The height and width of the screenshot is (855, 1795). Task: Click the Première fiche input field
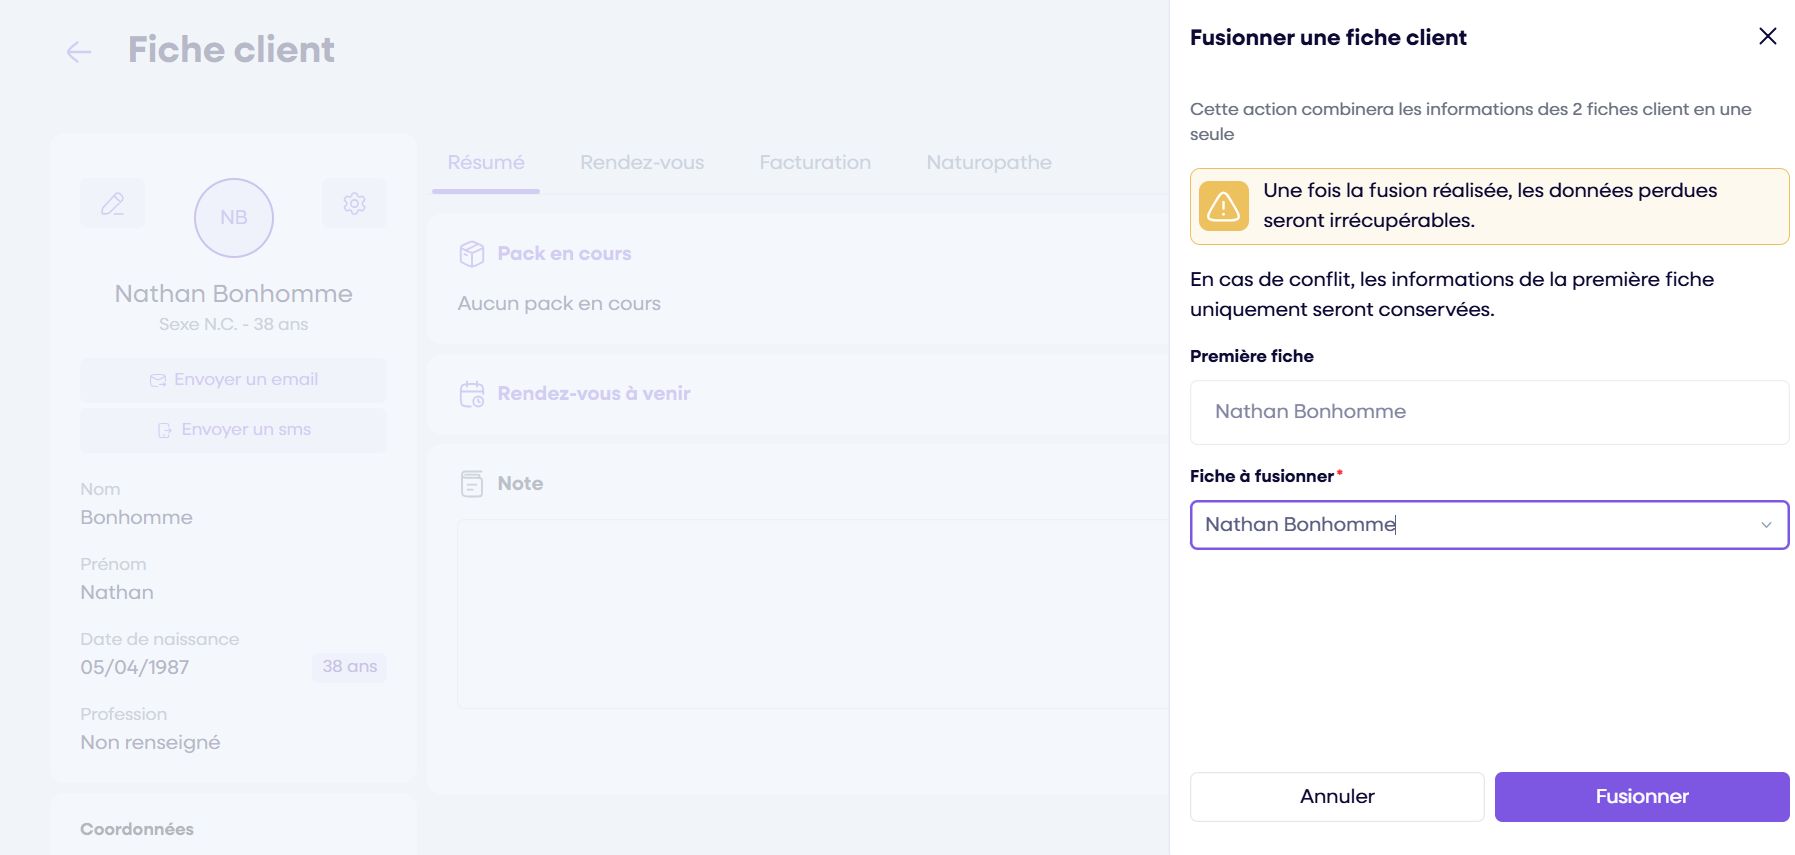click(1488, 412)
